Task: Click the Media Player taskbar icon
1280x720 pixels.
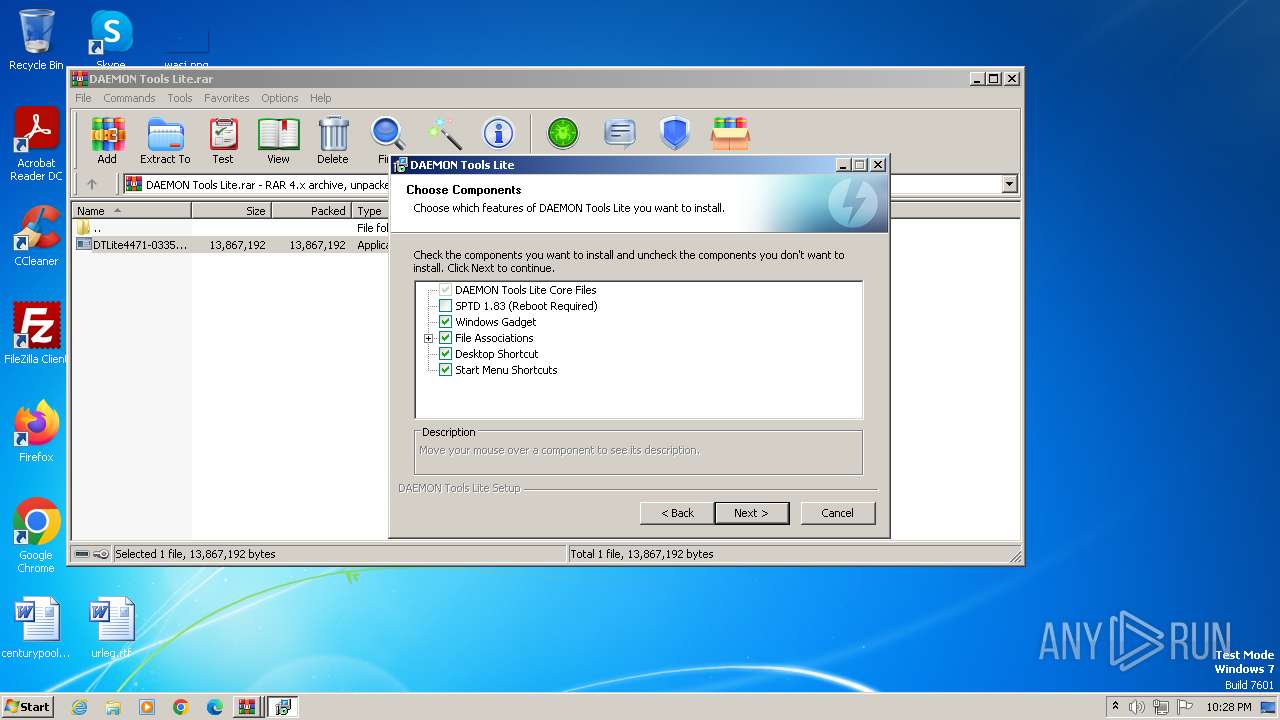Action: (x=147, y=707)
